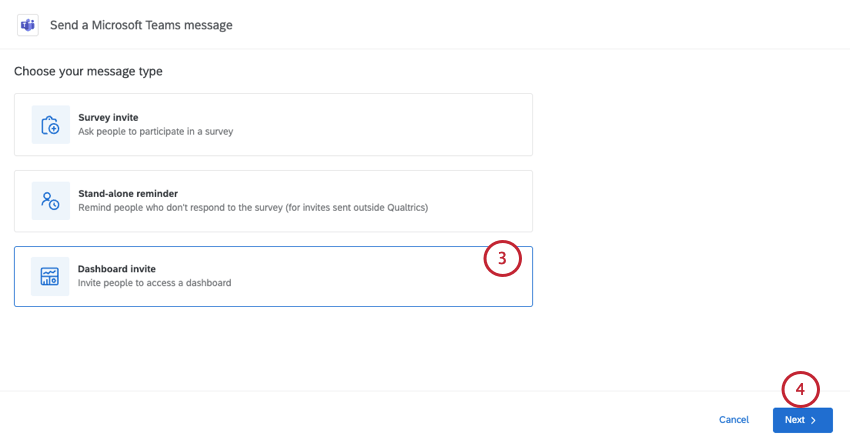Click "Ask people to participate in a survey" text
Viewport: 850px width, 446px height.
155,132
